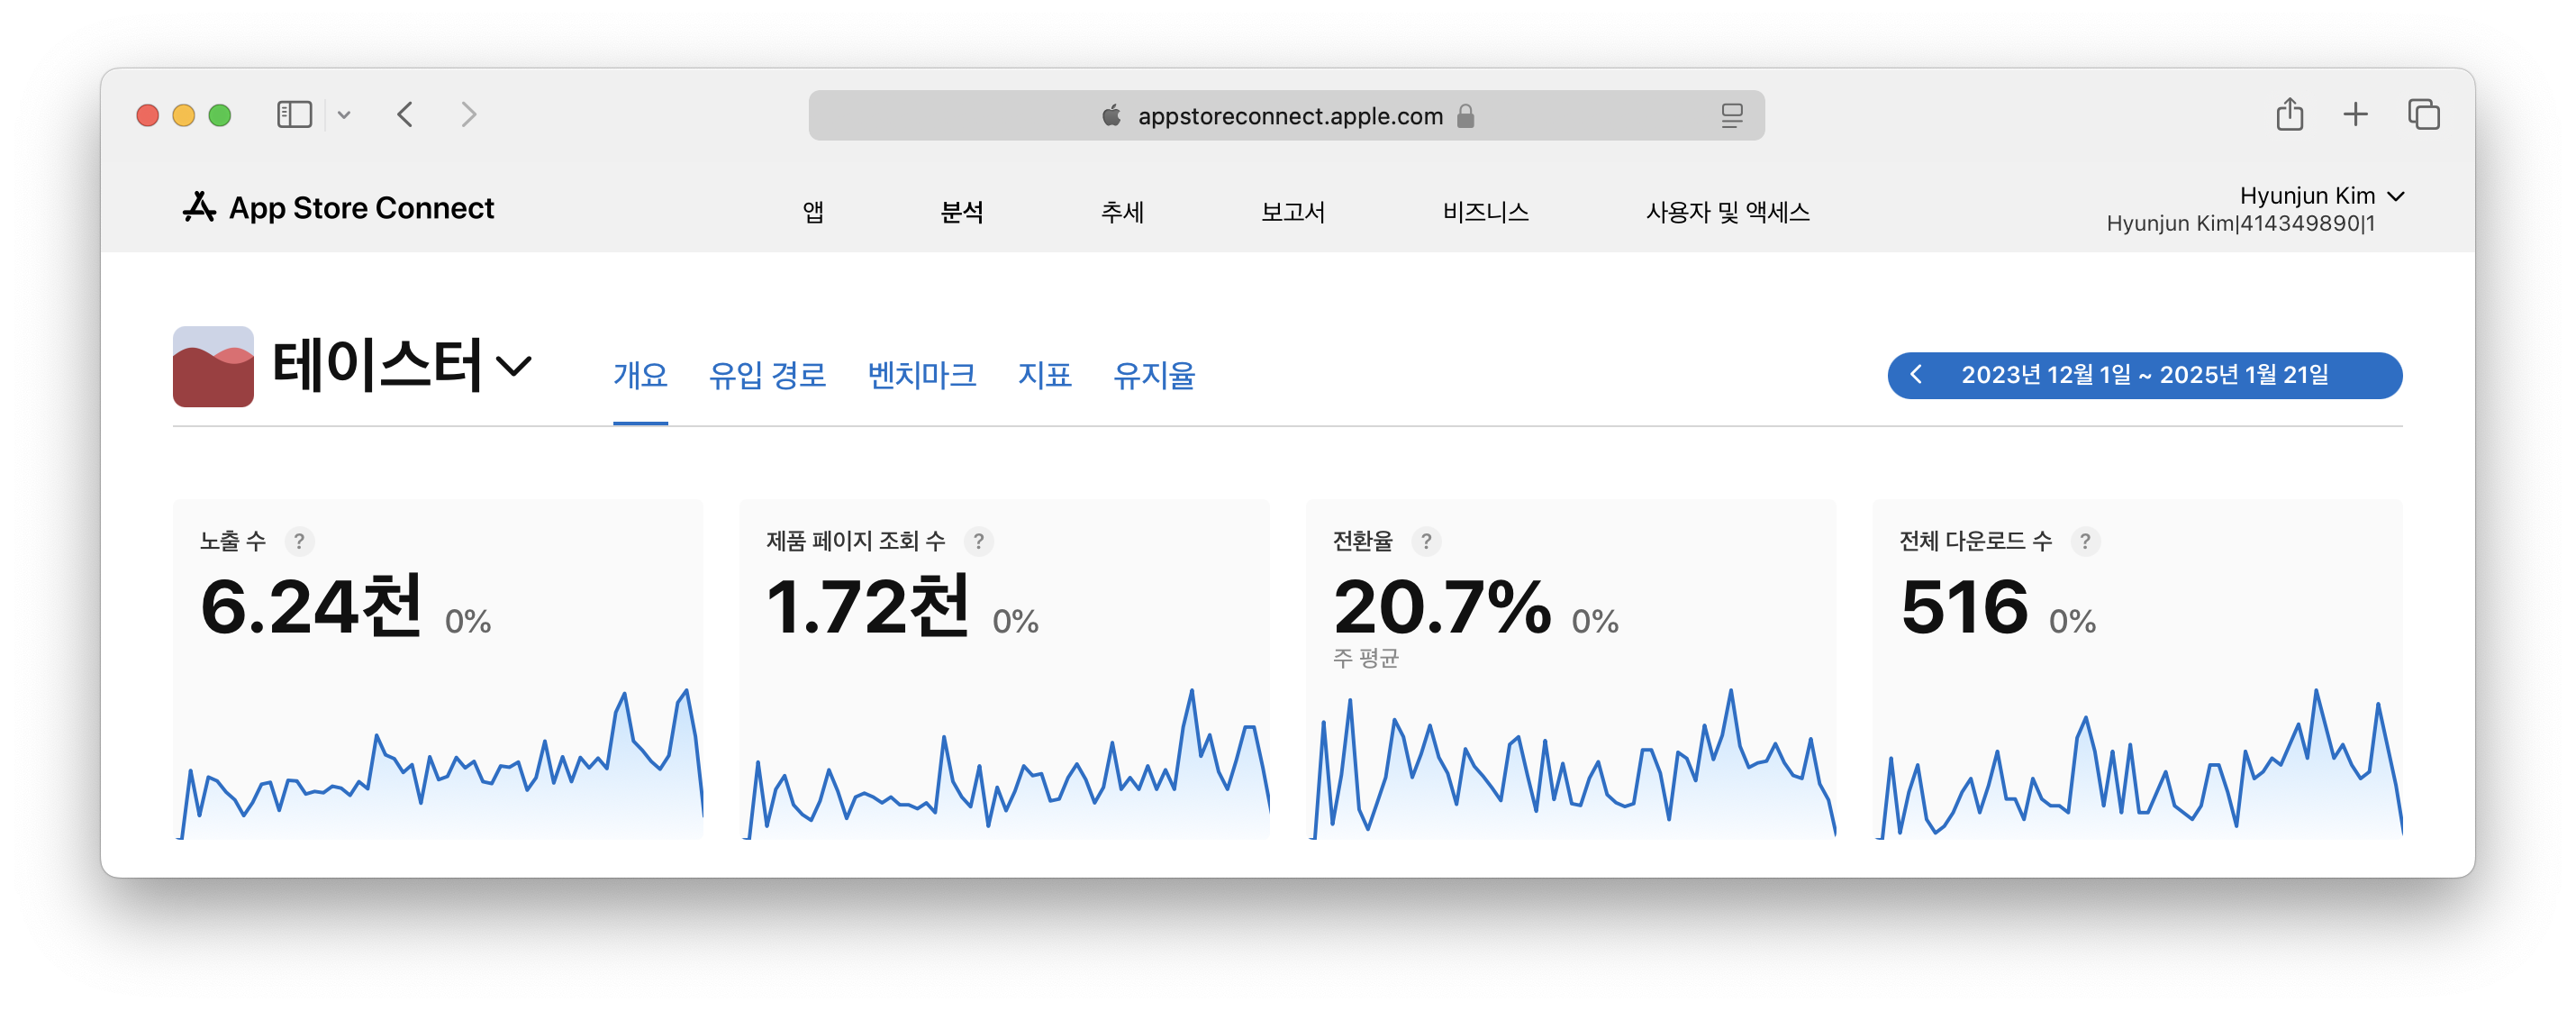
Task: Click help icon next to 제품 페이지 조회 수
Action: [x=978, y=541]
